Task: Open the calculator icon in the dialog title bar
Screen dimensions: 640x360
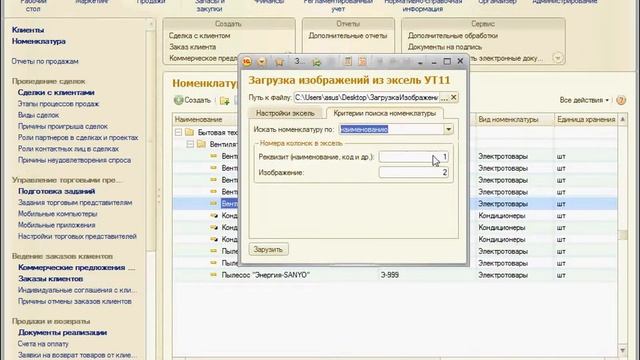Action: point(348,62)
